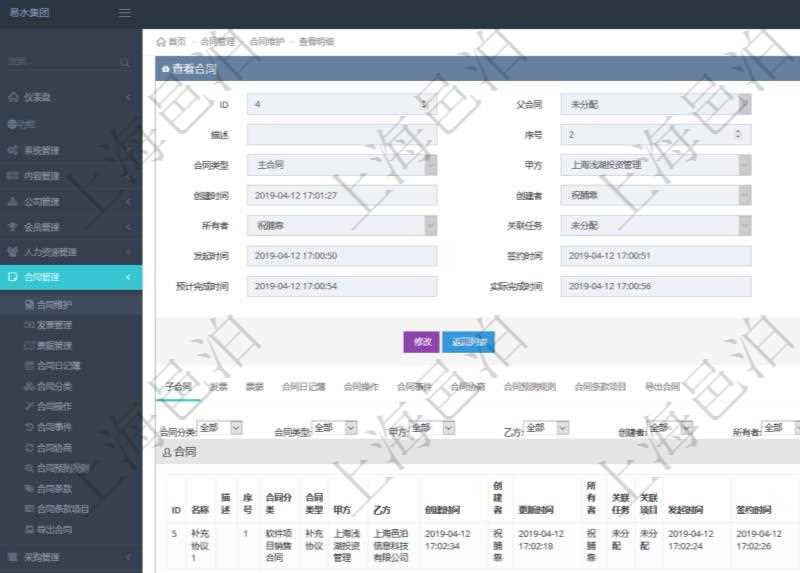The width and height of the screenshot is (800, 573).
Task: Click the 合同预警规则 icon in sidebar submenu
Action: click(x=29, y=467)
